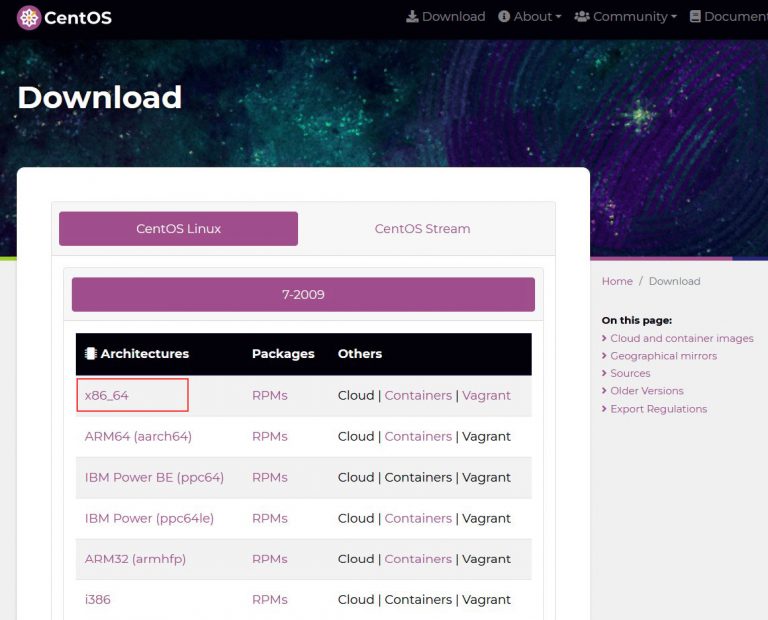
Task: Switch to the CentOS Stream tab
Action: point(422,229)
